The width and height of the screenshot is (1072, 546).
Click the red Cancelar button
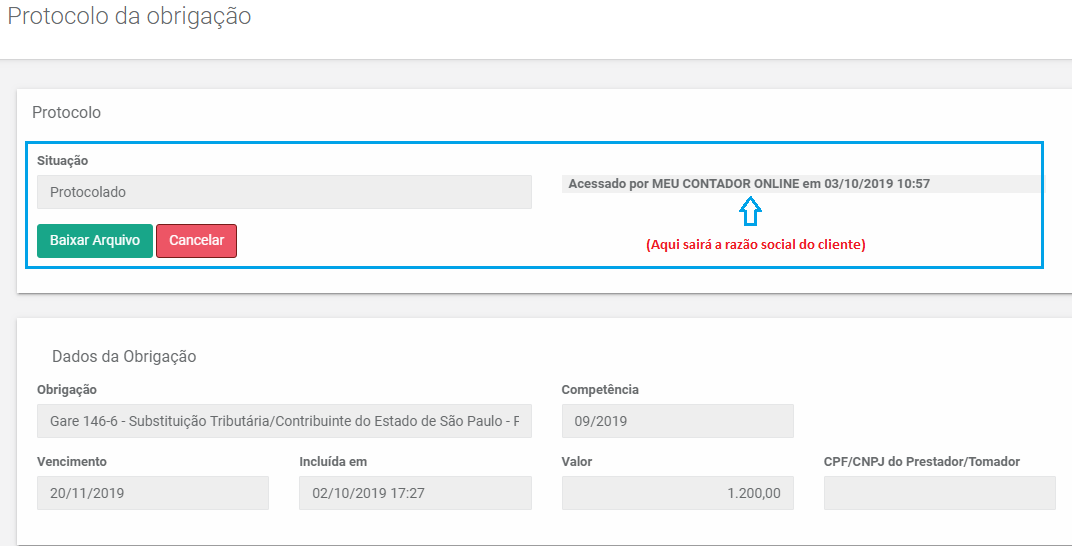pos(196,241)
